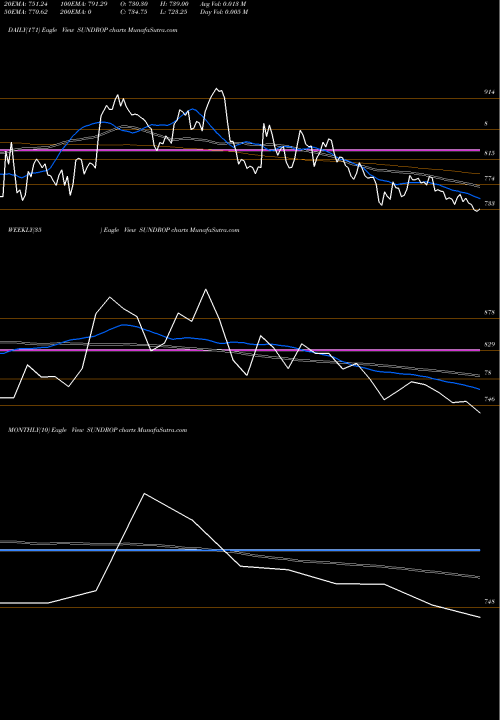Click the 878 price label on weekly chart
The width and height of the screenshot is (500, 720).
tap(489, 312)
